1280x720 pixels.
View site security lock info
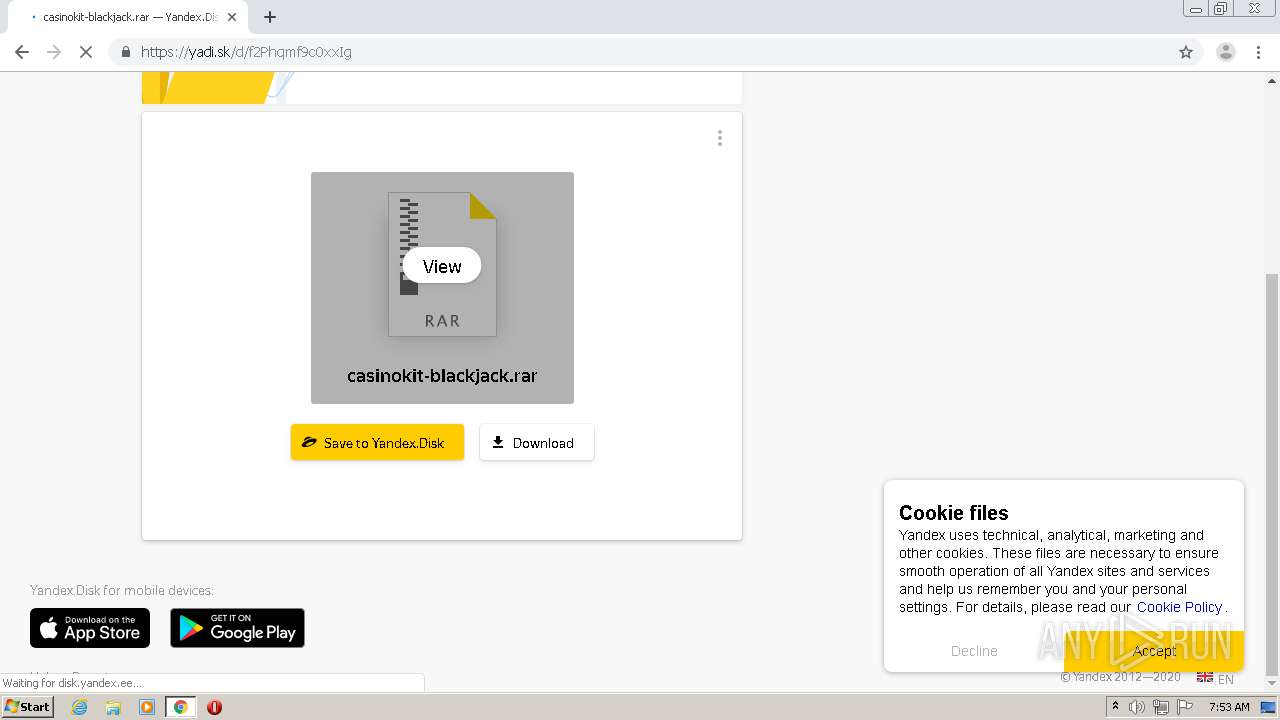point(125,52)
